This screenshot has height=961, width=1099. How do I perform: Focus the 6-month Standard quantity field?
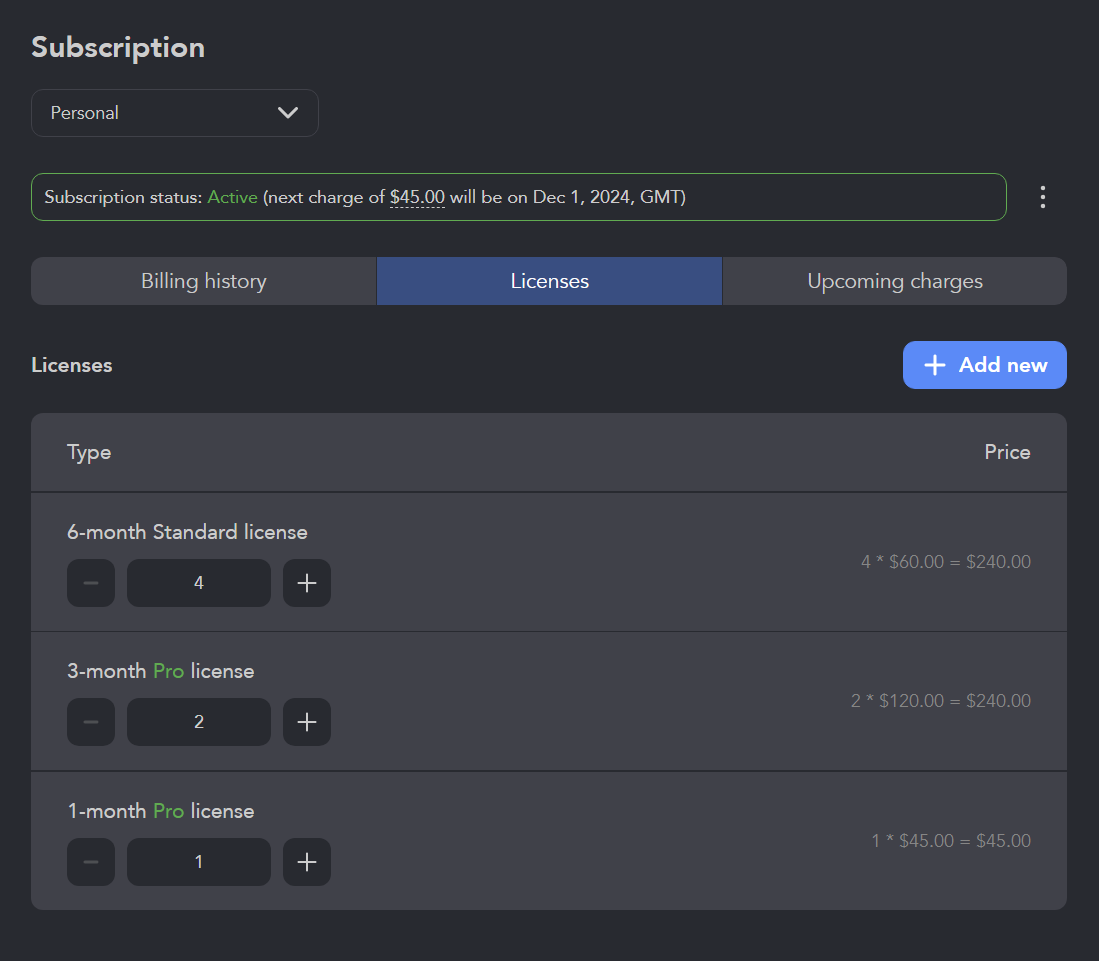click(x=198, y=583)
